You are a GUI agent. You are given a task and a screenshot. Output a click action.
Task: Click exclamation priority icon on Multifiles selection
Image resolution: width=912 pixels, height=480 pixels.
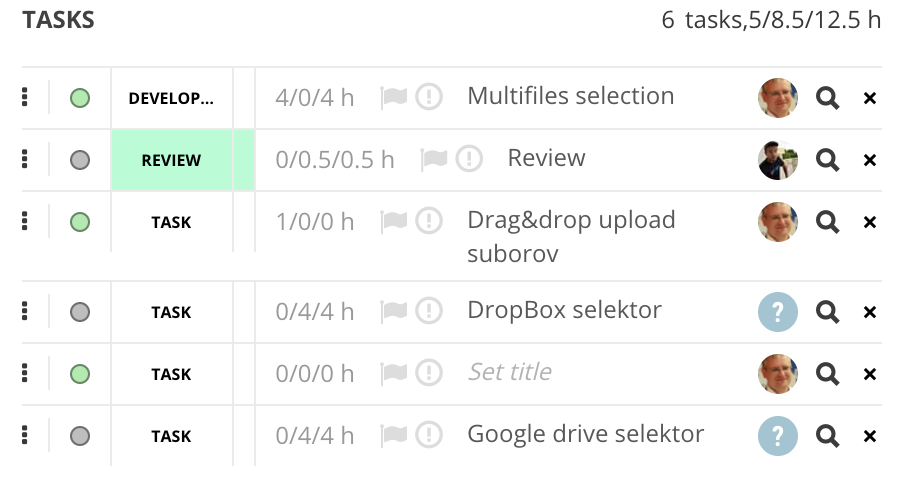pyautogui.click(x=429, y=97)
